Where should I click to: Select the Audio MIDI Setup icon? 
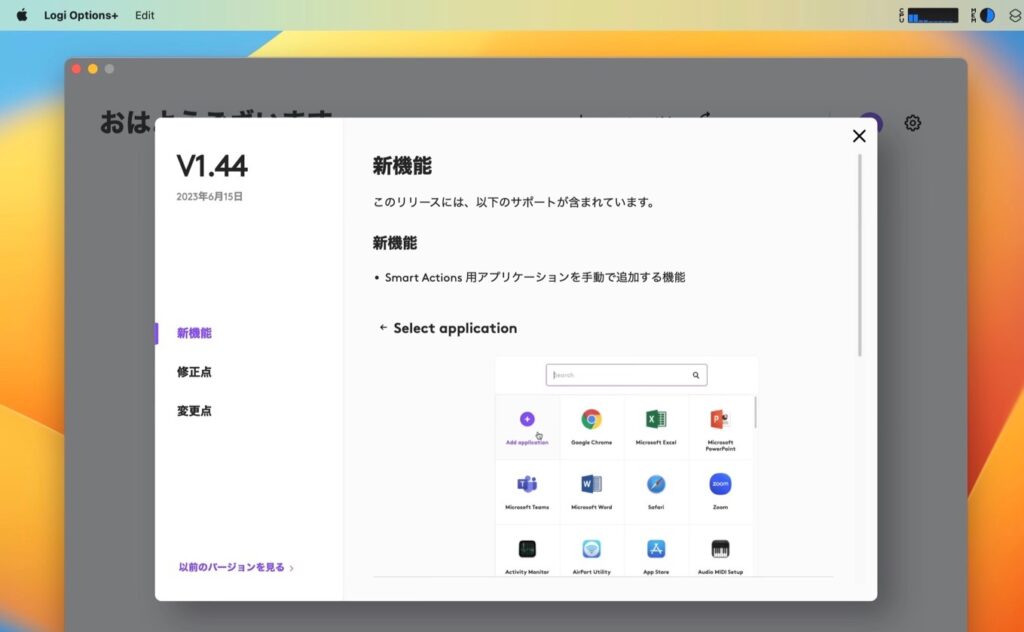click(718, 548)
